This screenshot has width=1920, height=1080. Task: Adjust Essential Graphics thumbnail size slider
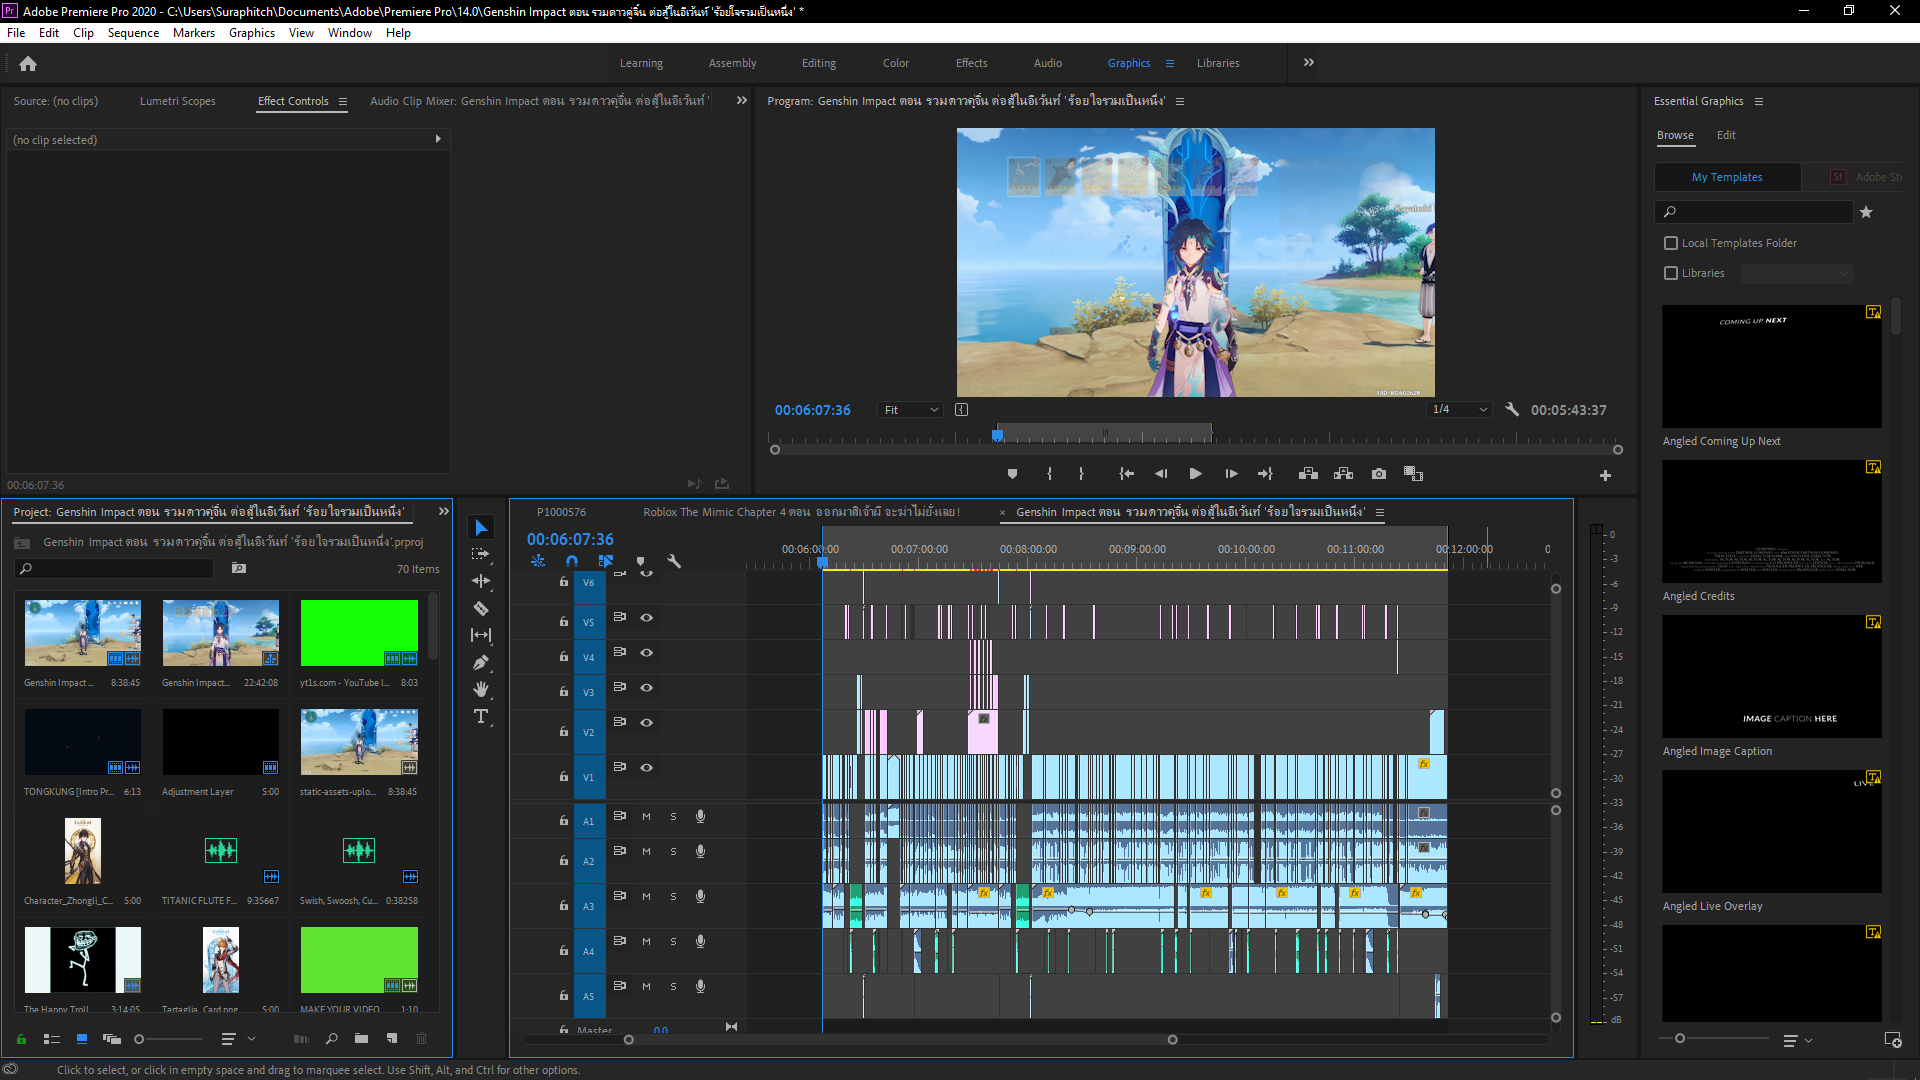(x=1680, y=1039)
